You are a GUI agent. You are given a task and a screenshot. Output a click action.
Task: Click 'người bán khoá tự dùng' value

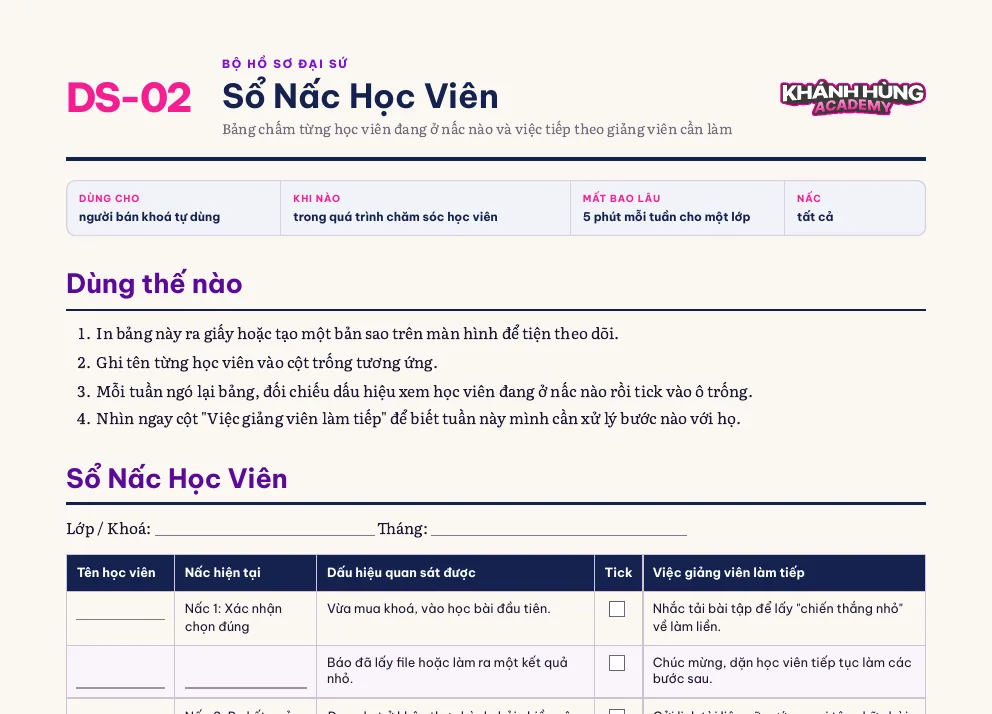pos(149,217)
